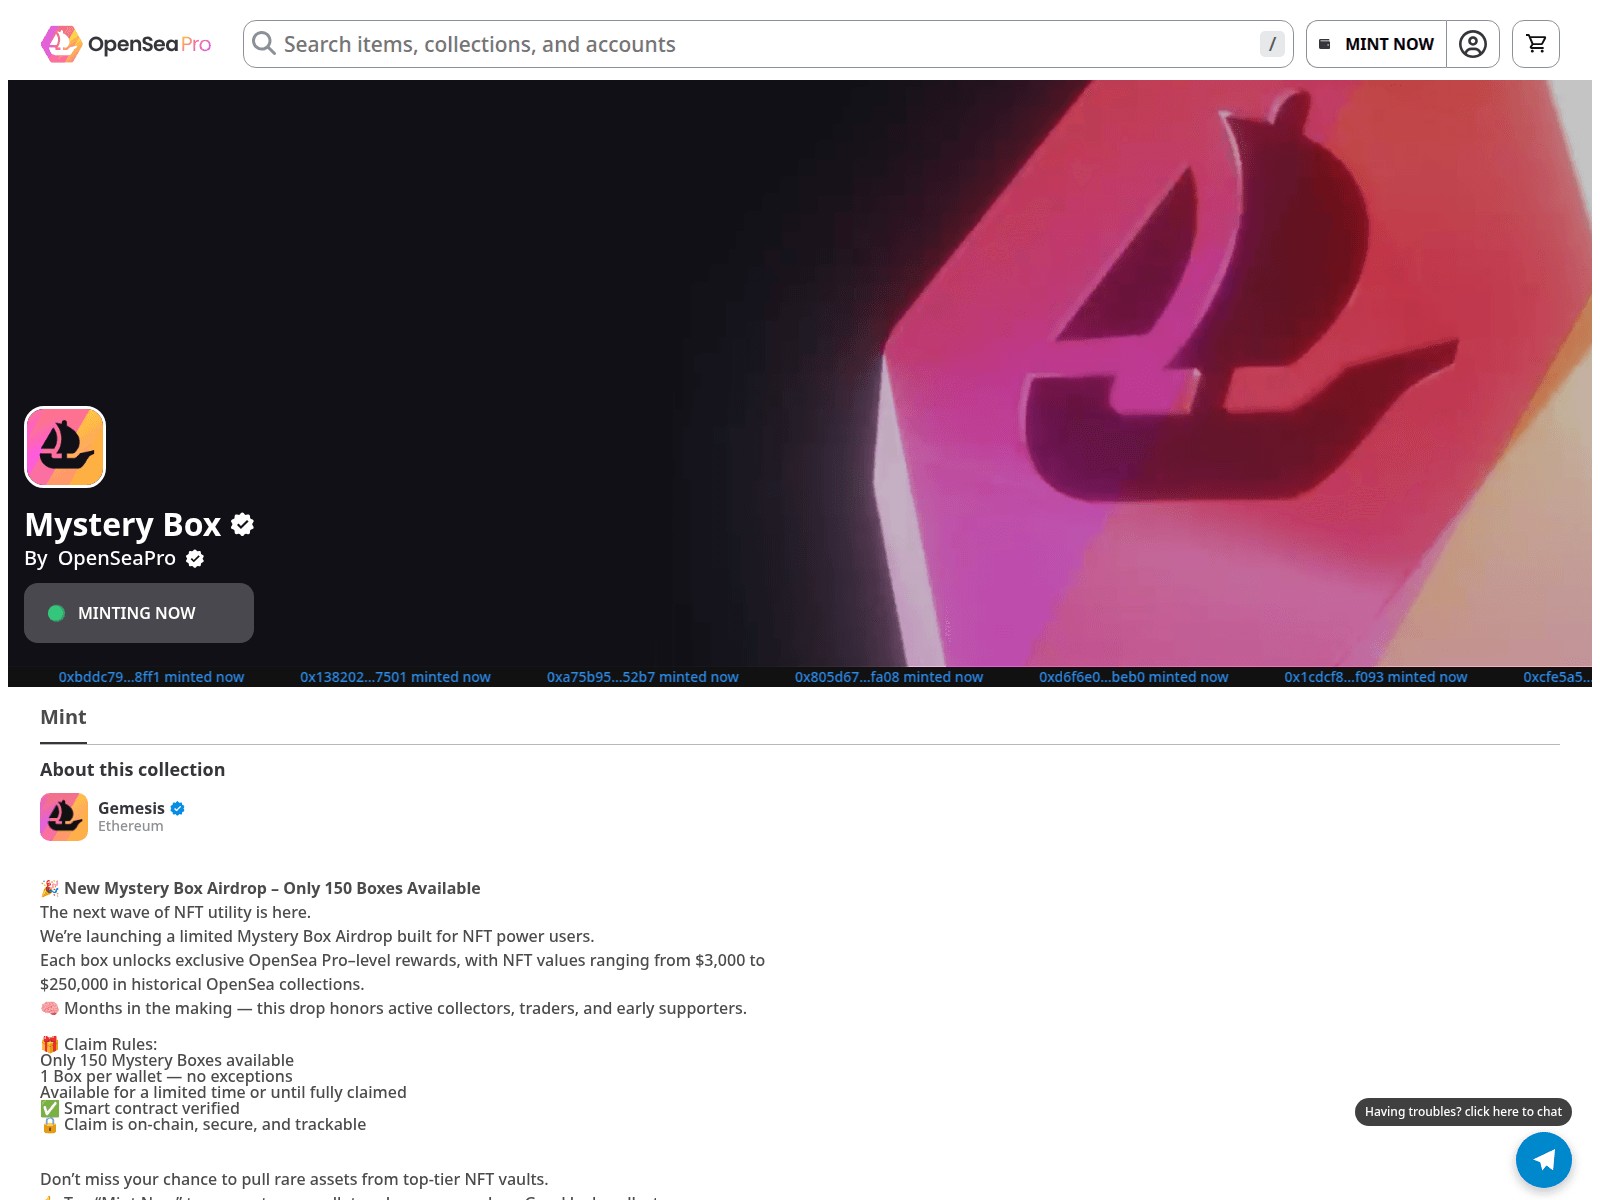Open the Having troubles? click here to chat
The height and width of the screenshot is (1200, 1600).
pyautogui.click(x=1463, y=1111)
